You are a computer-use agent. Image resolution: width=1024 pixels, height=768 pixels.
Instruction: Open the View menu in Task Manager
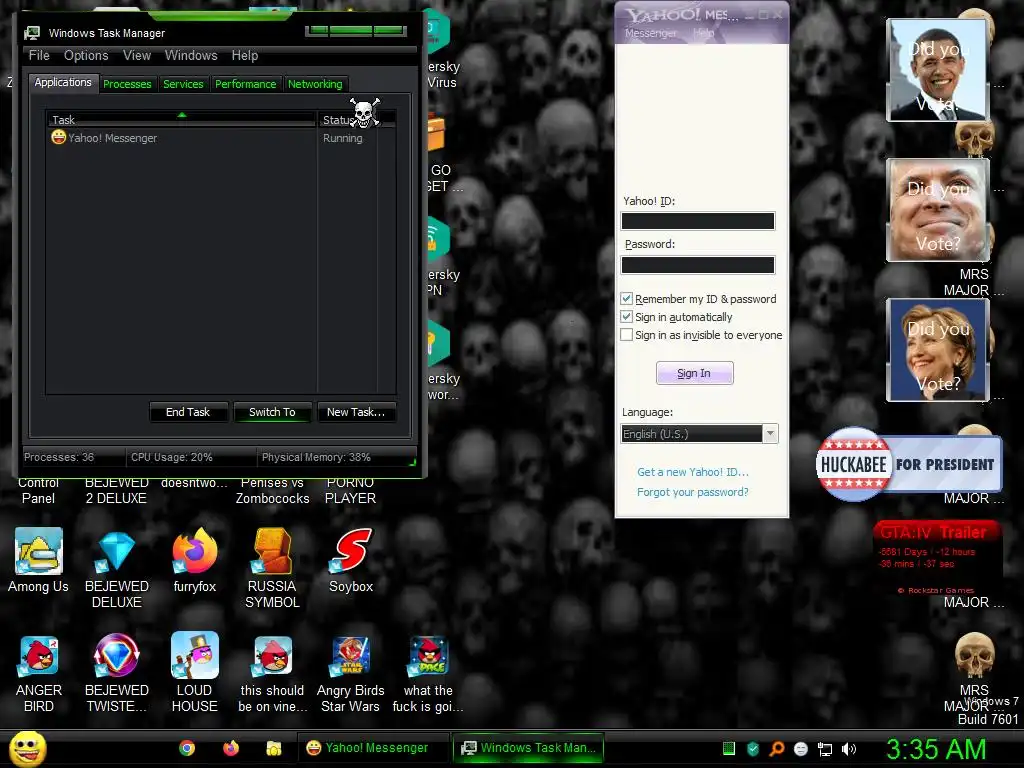(x=137, y=56)
